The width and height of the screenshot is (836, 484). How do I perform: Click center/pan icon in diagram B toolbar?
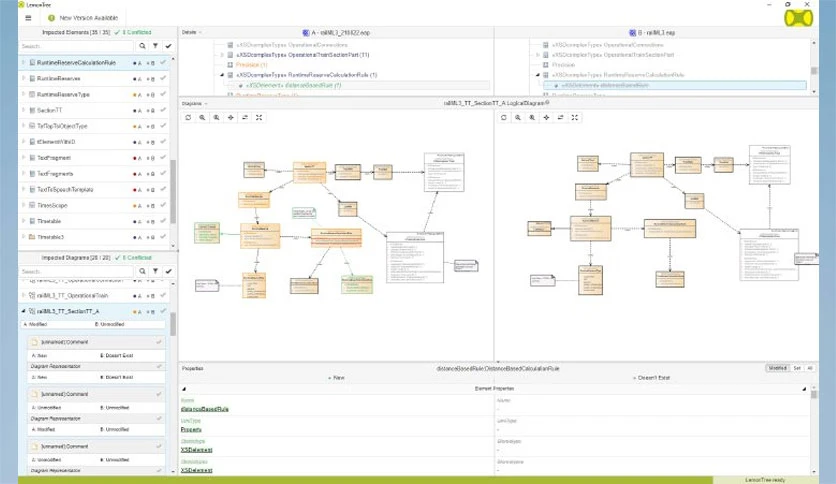coord(546,117)
